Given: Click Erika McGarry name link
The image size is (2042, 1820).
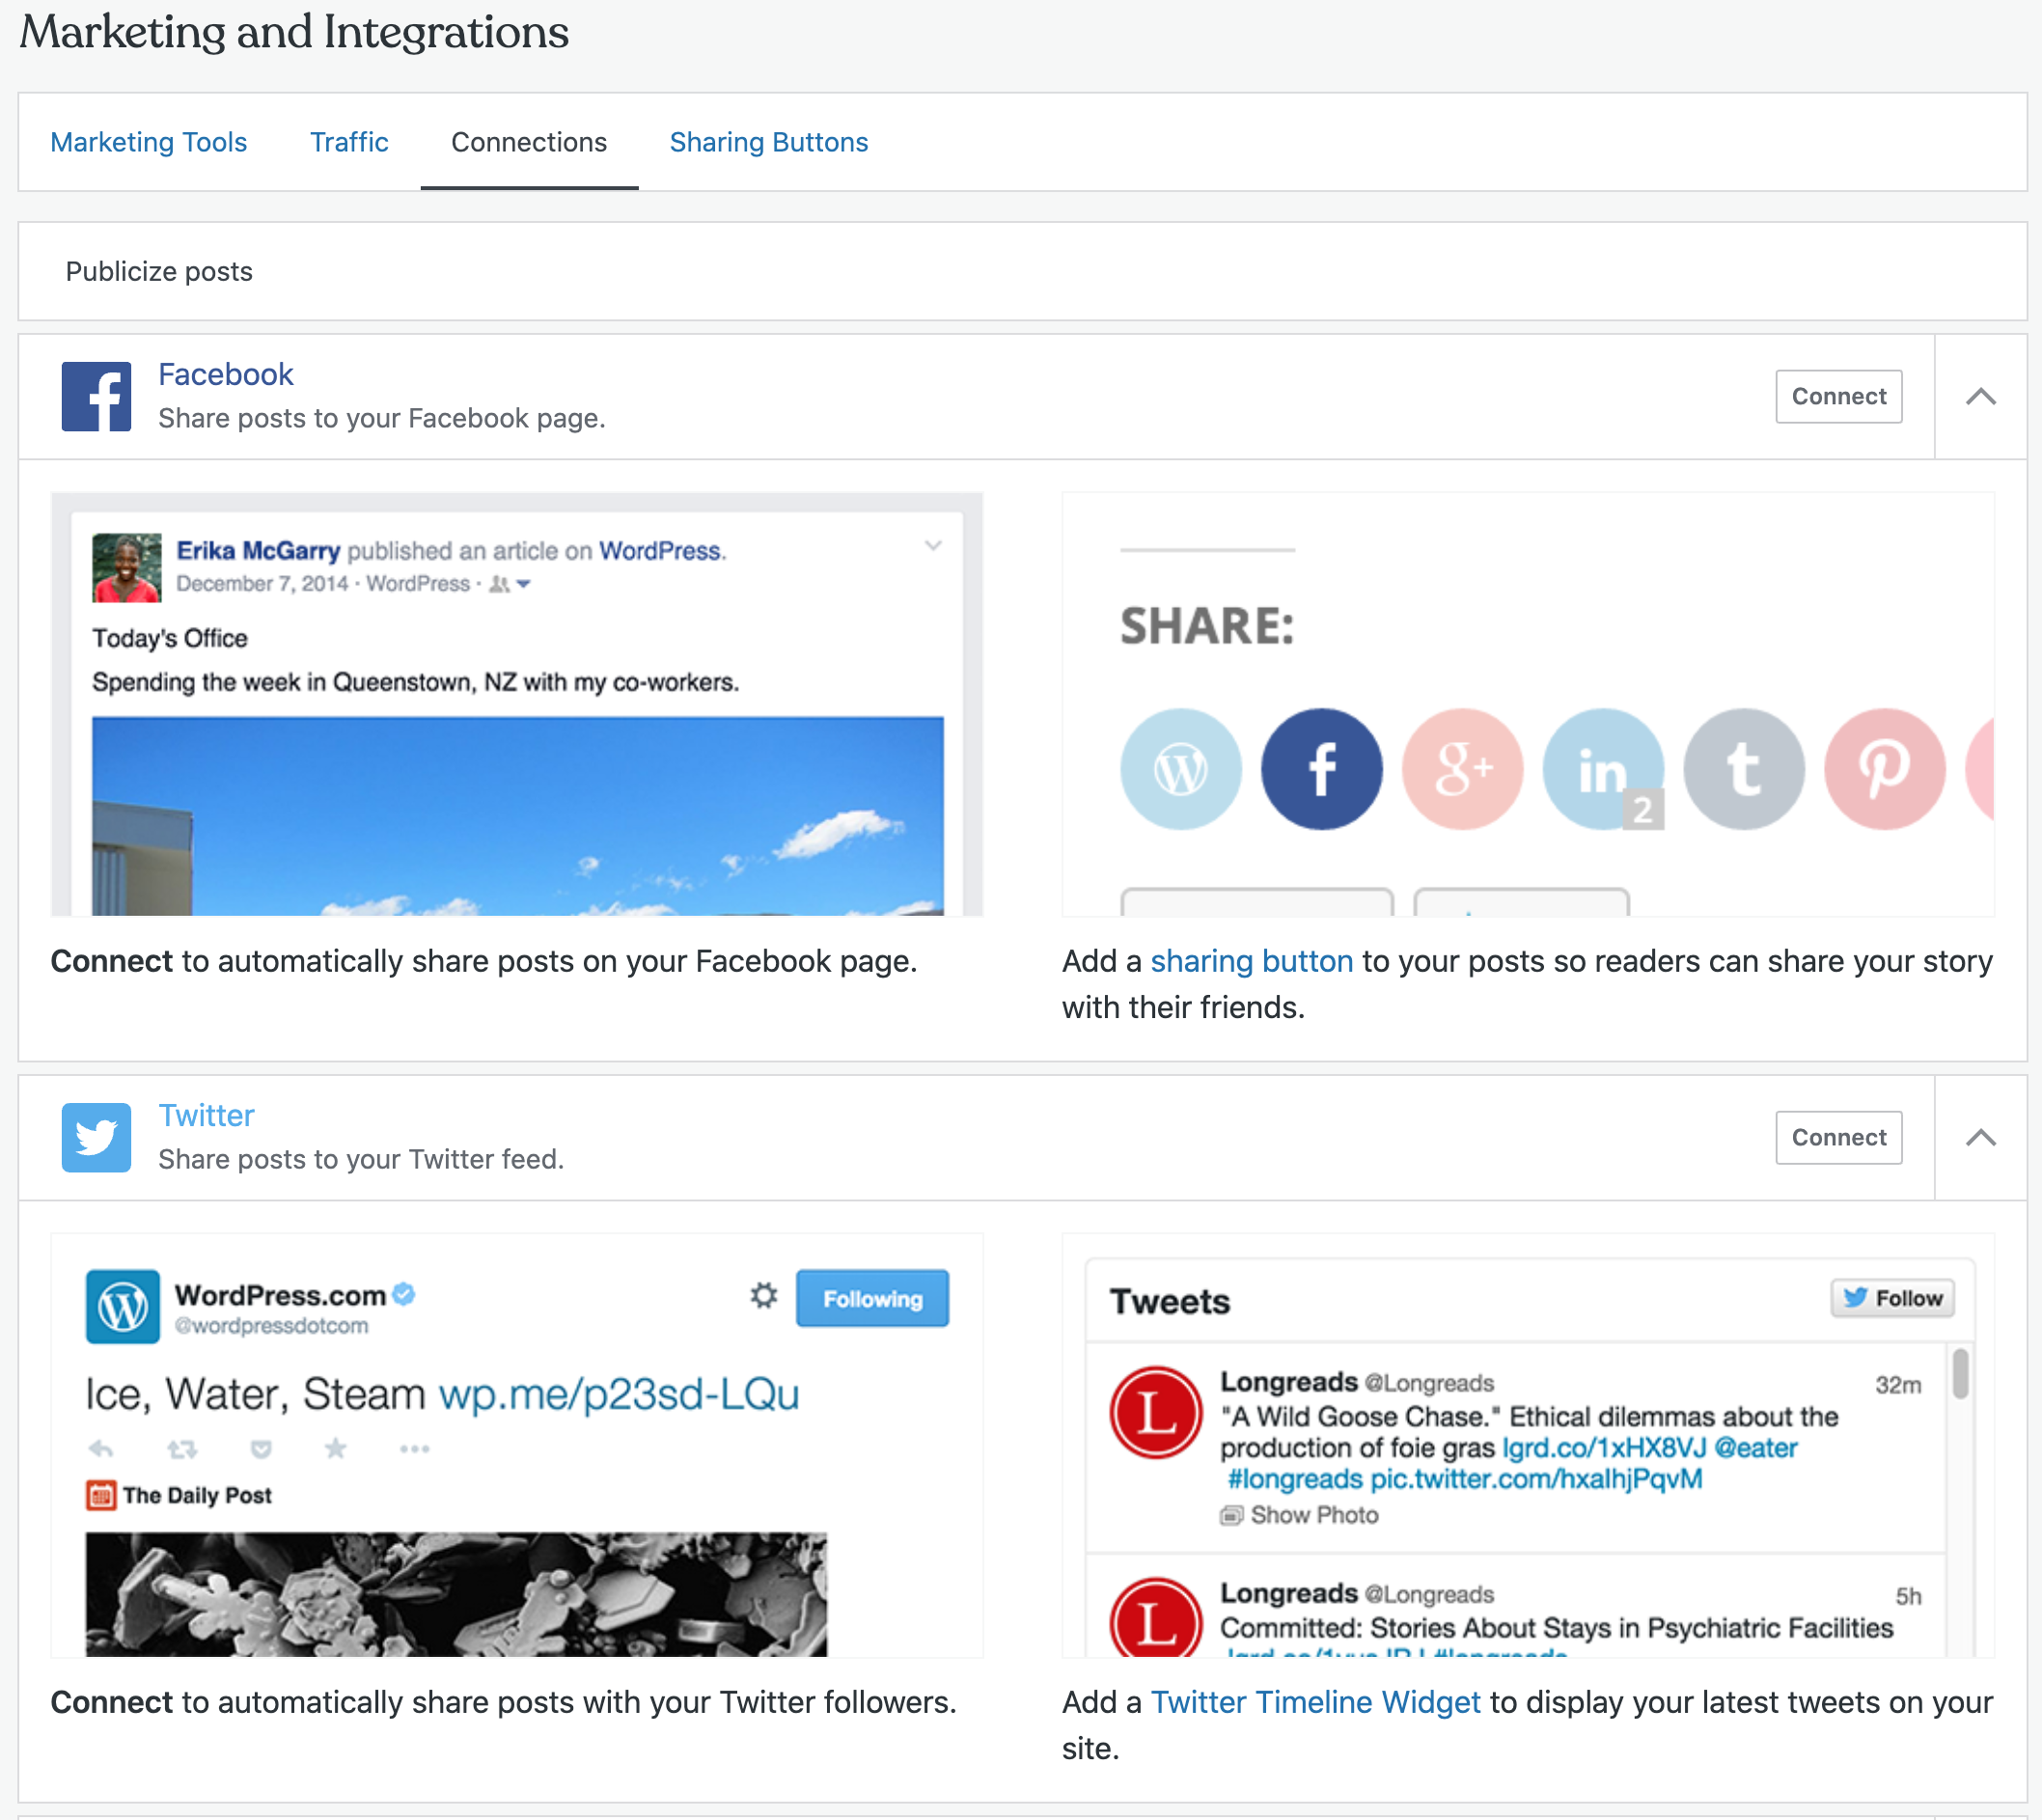Looking at the screenshot, I should click(x=259, y=551).
